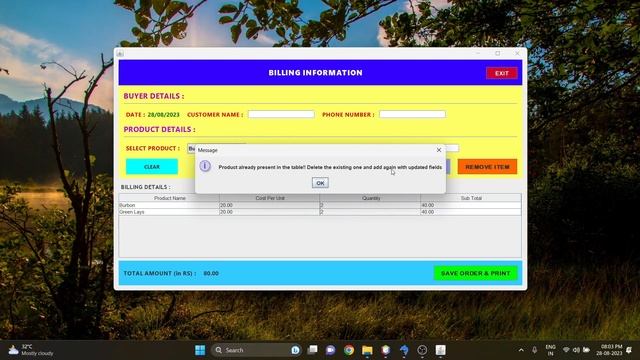Open the weather widget Mostly cloudy
Viewport: 640px width, 360px height.
[x=31, y=350]
